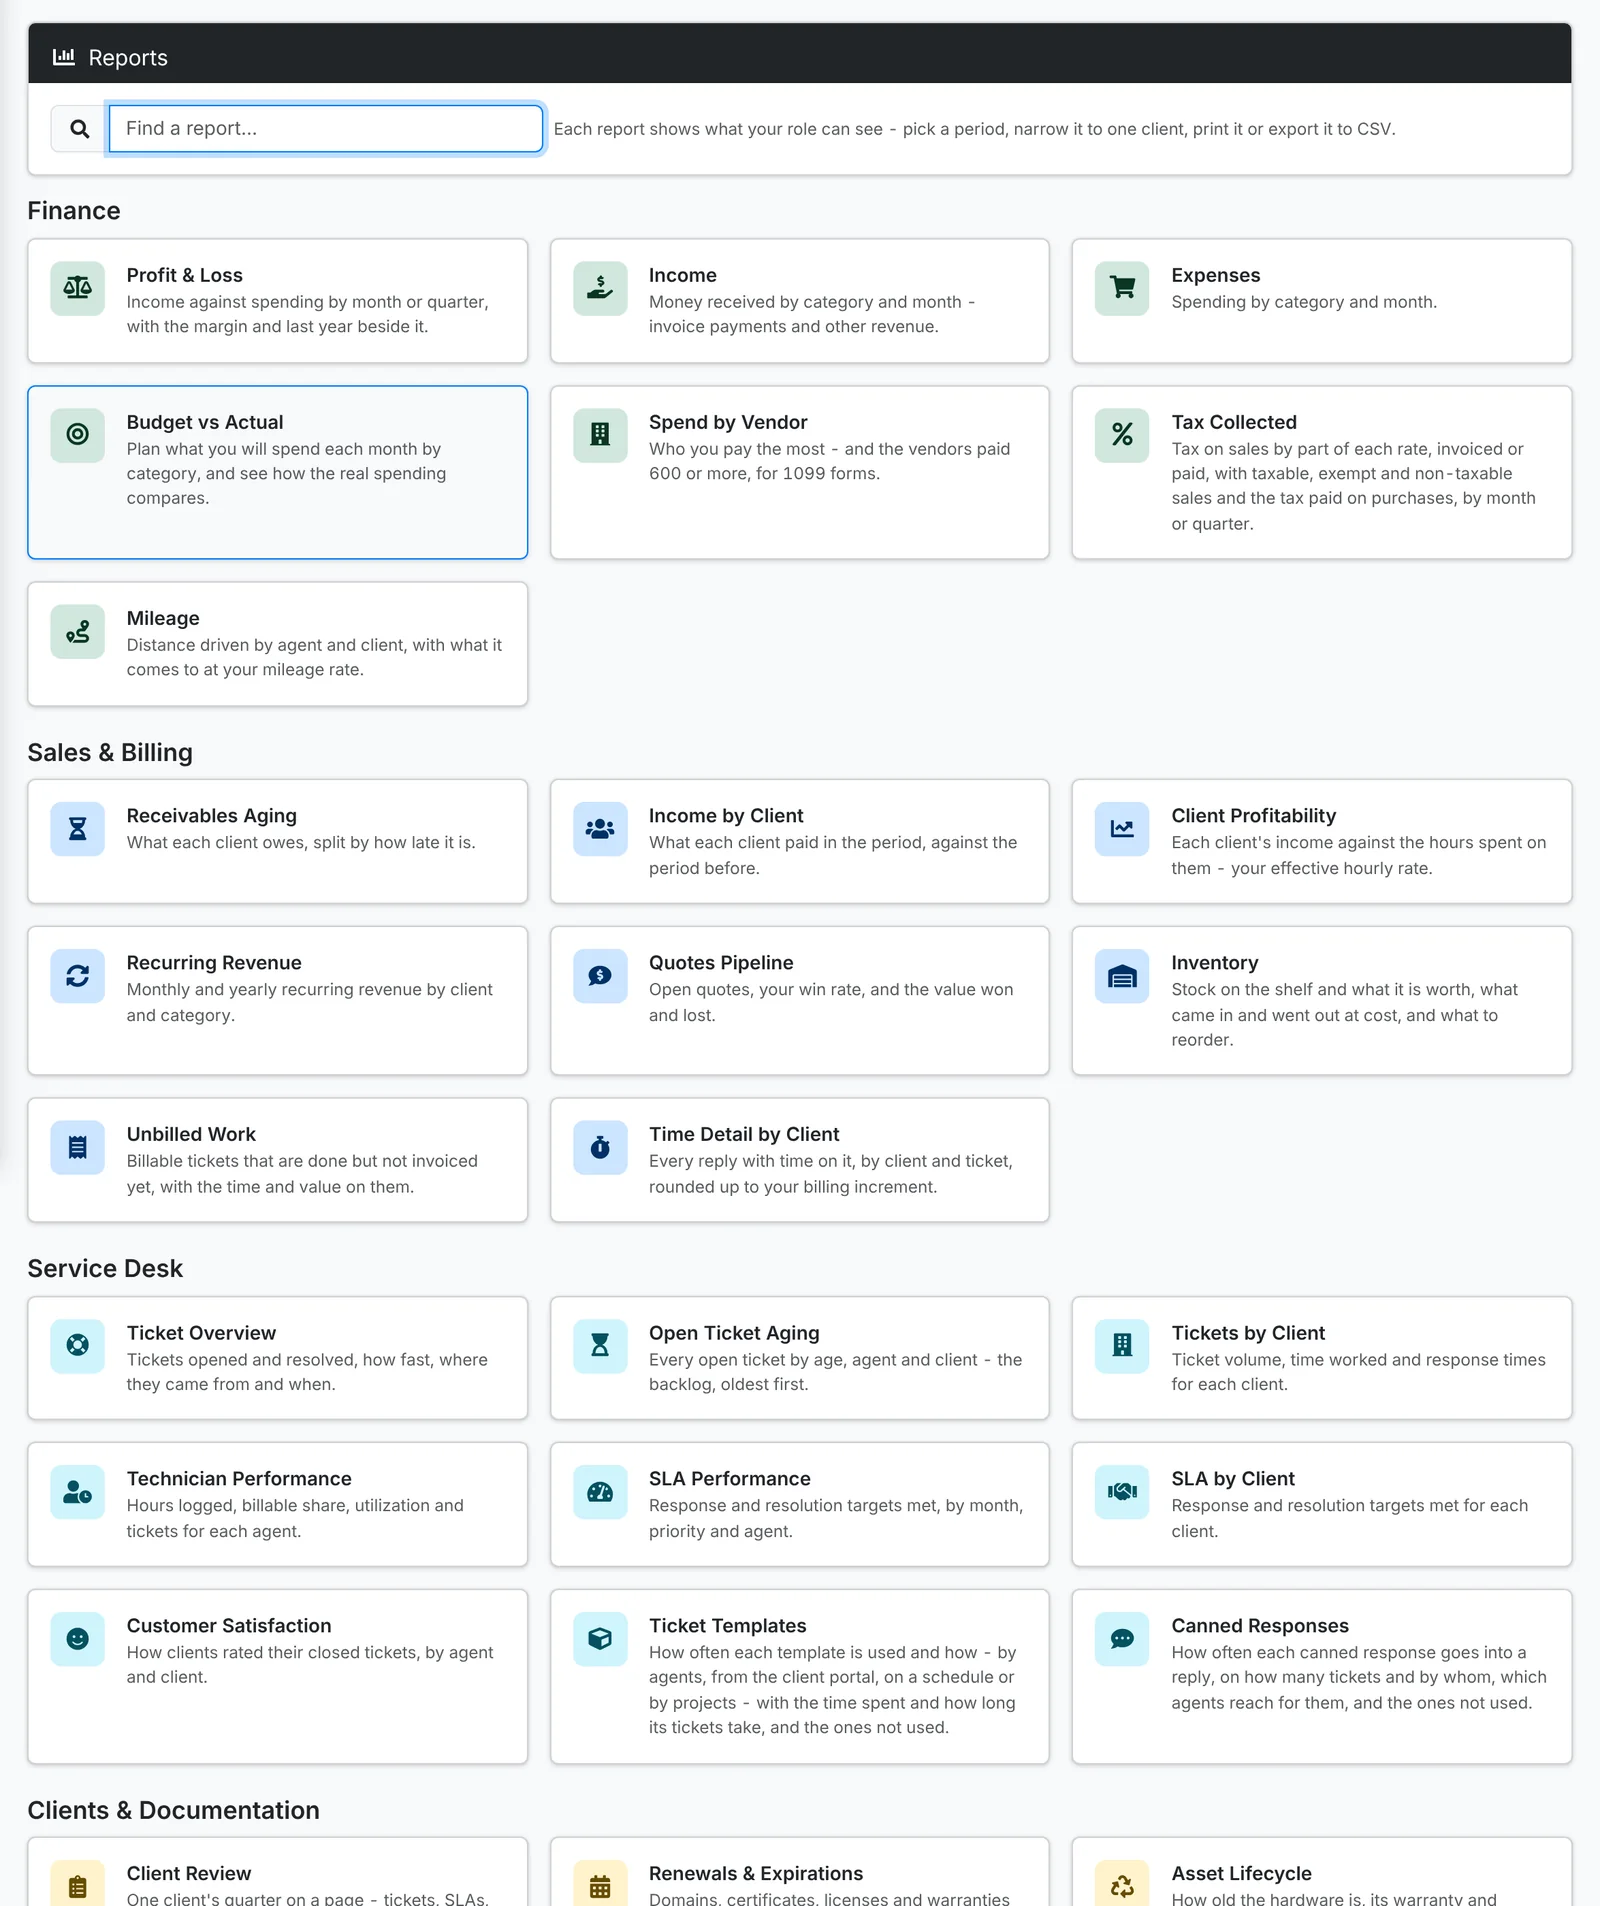Click the Mileage route icon
This screenshot has width=1600, height=1906.
click(x=78, y=631)
